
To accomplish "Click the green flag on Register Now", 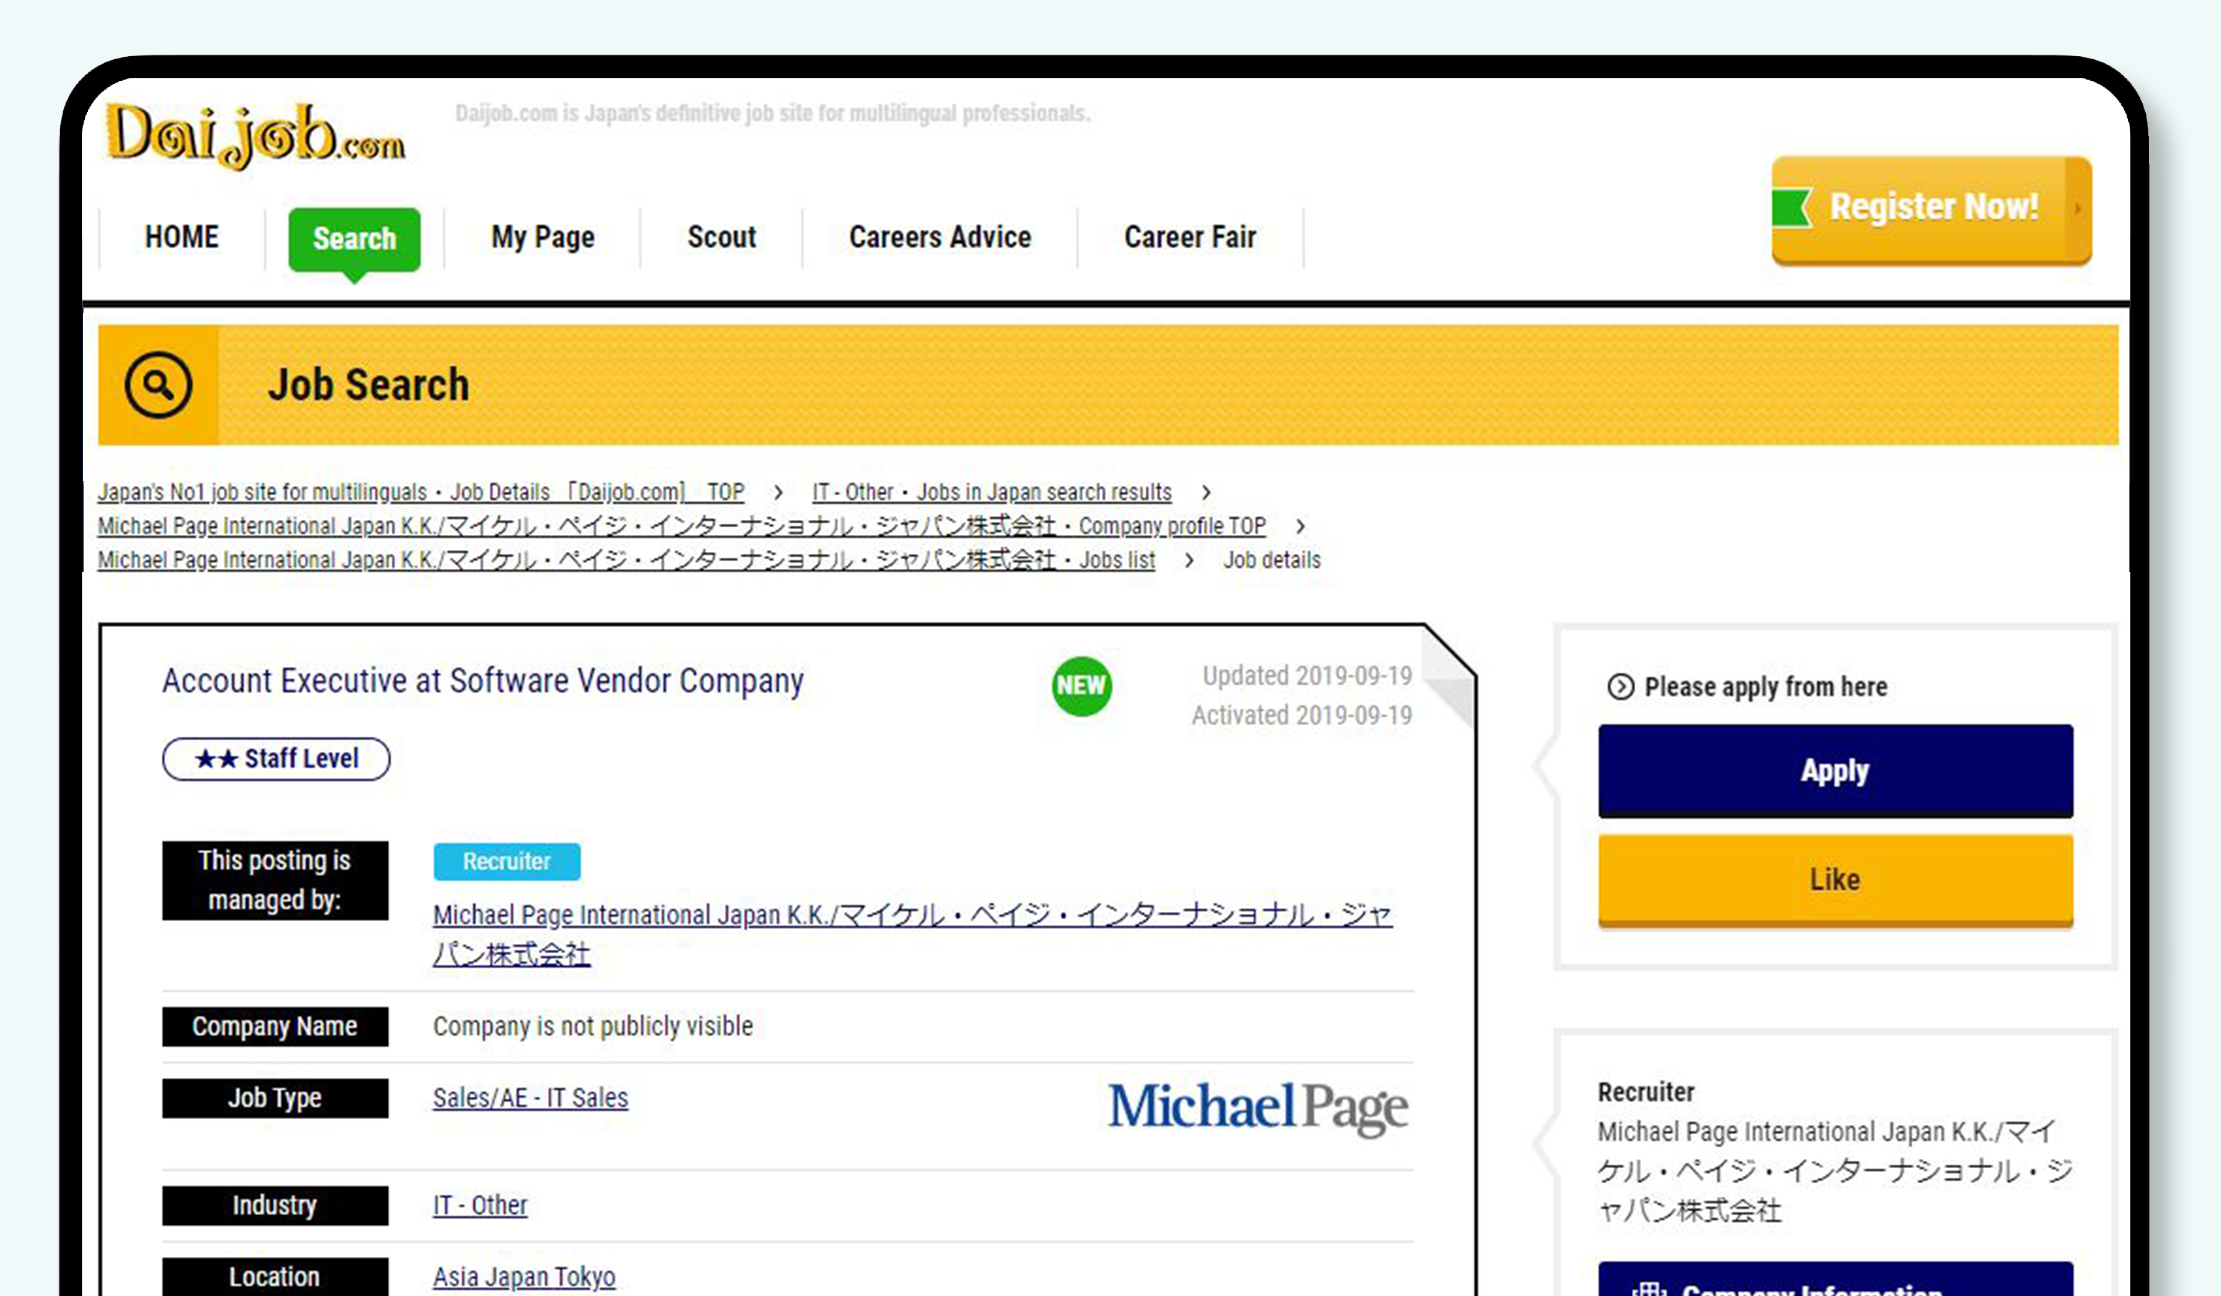I will 1792,208.
